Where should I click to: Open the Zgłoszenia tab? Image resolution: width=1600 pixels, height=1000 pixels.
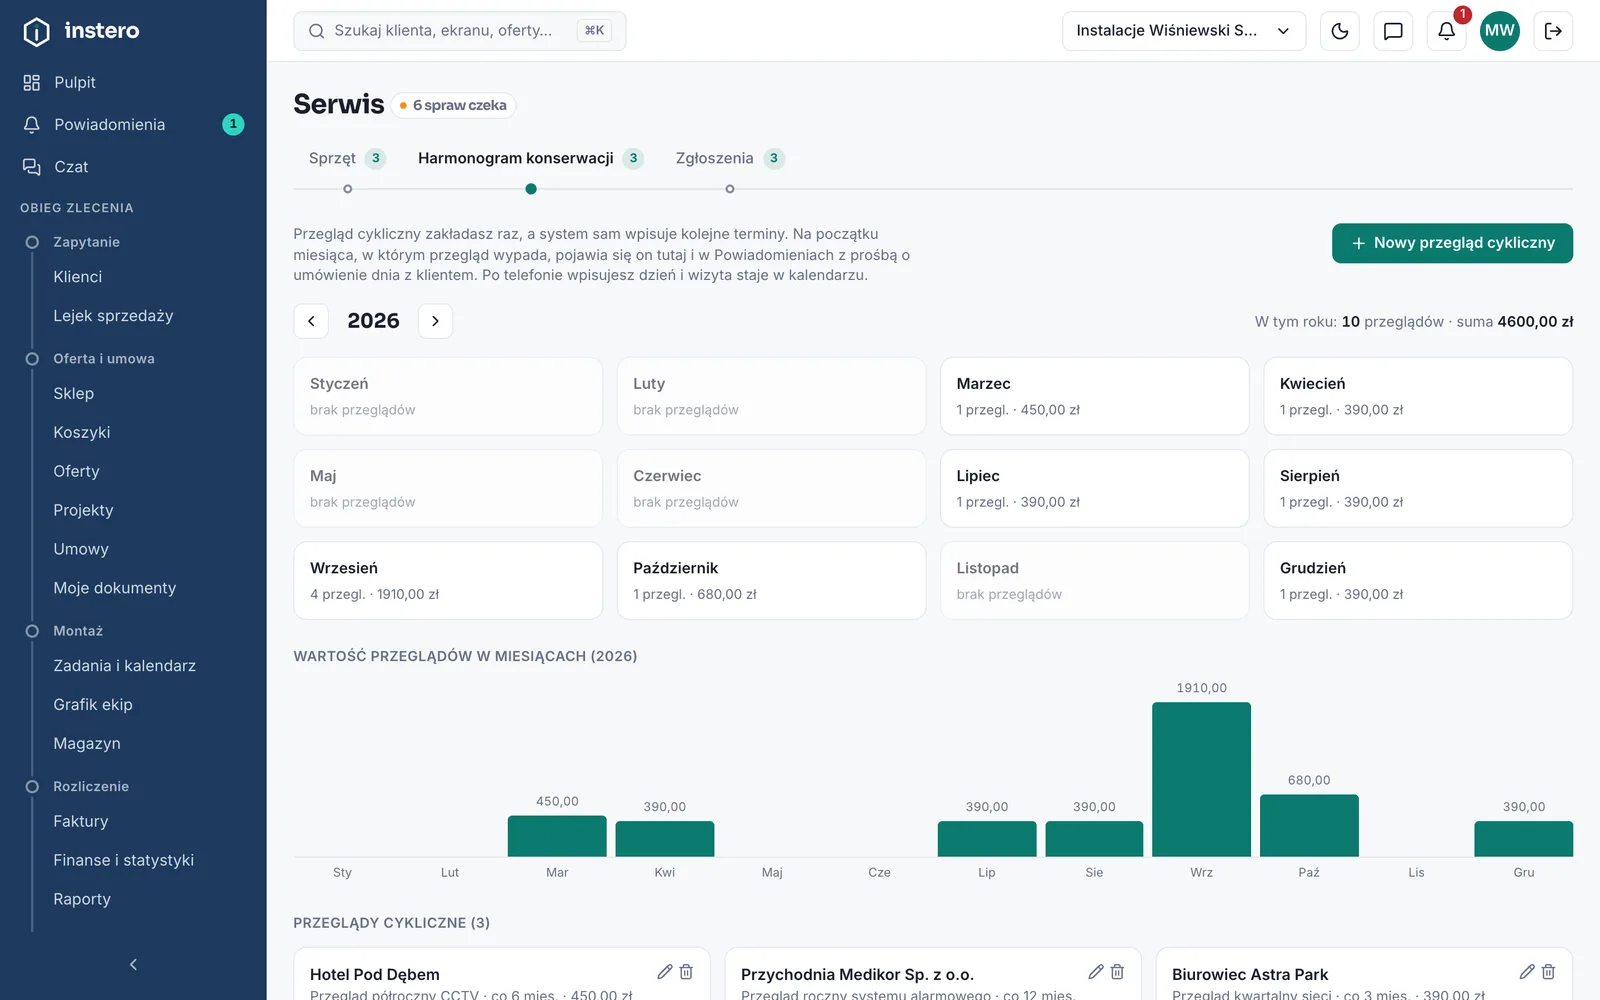(730, 158)
